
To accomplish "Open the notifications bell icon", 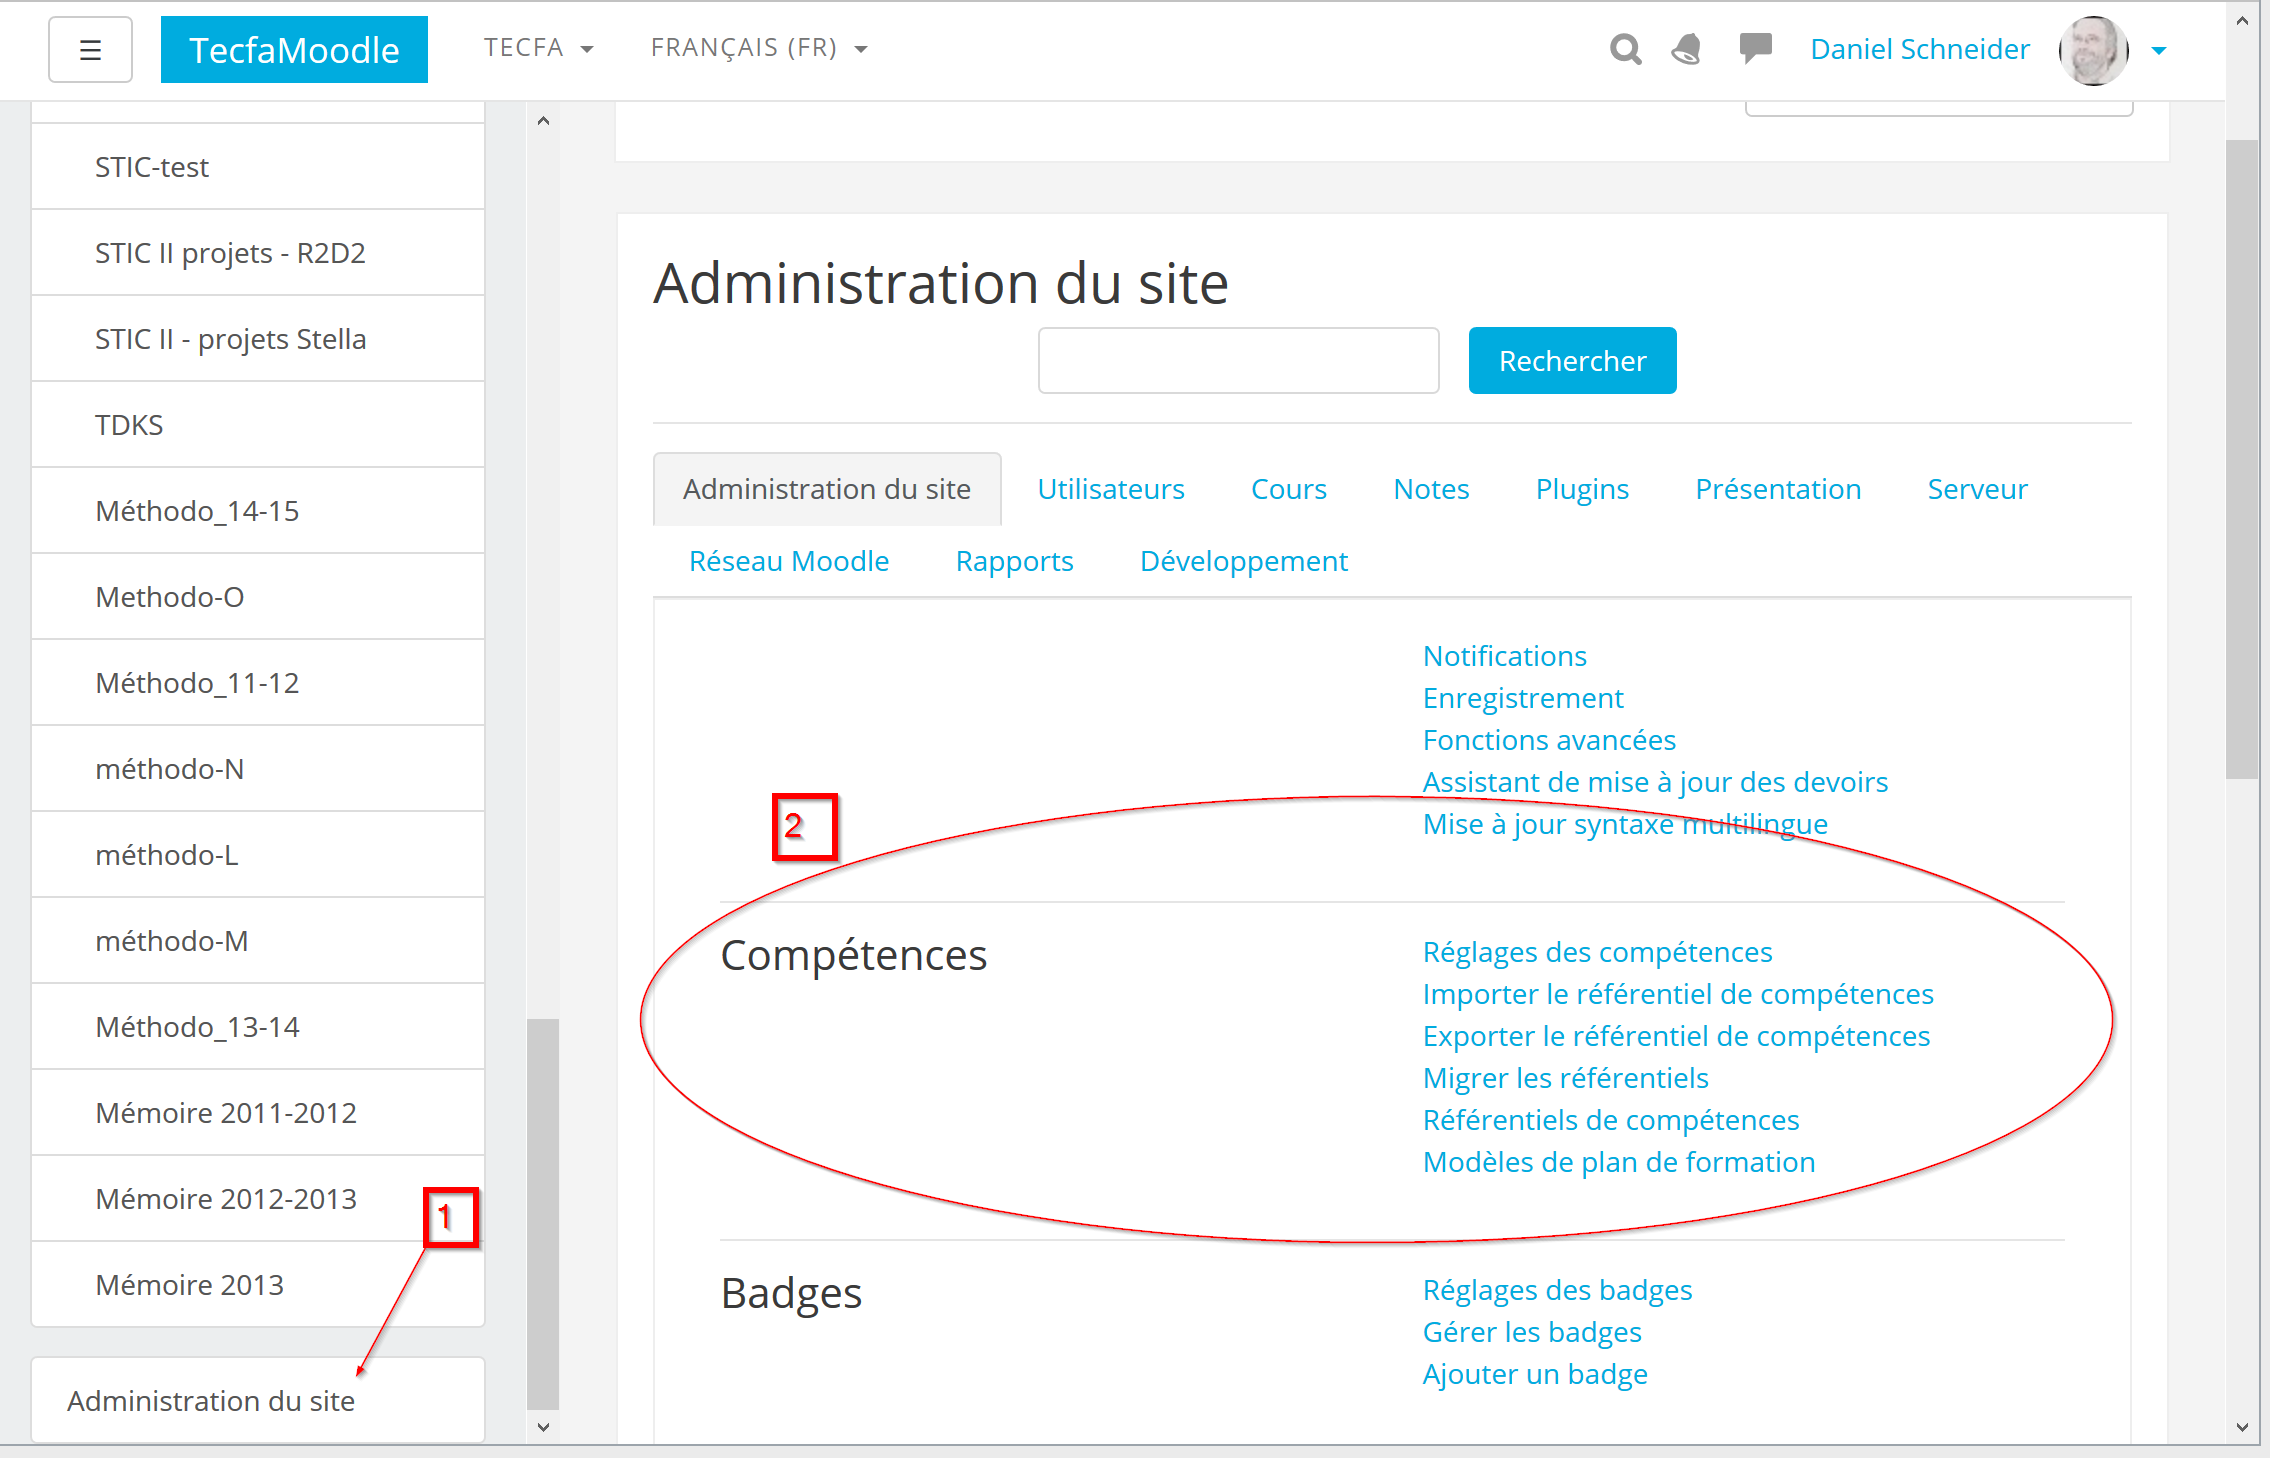I will 1687,49.
